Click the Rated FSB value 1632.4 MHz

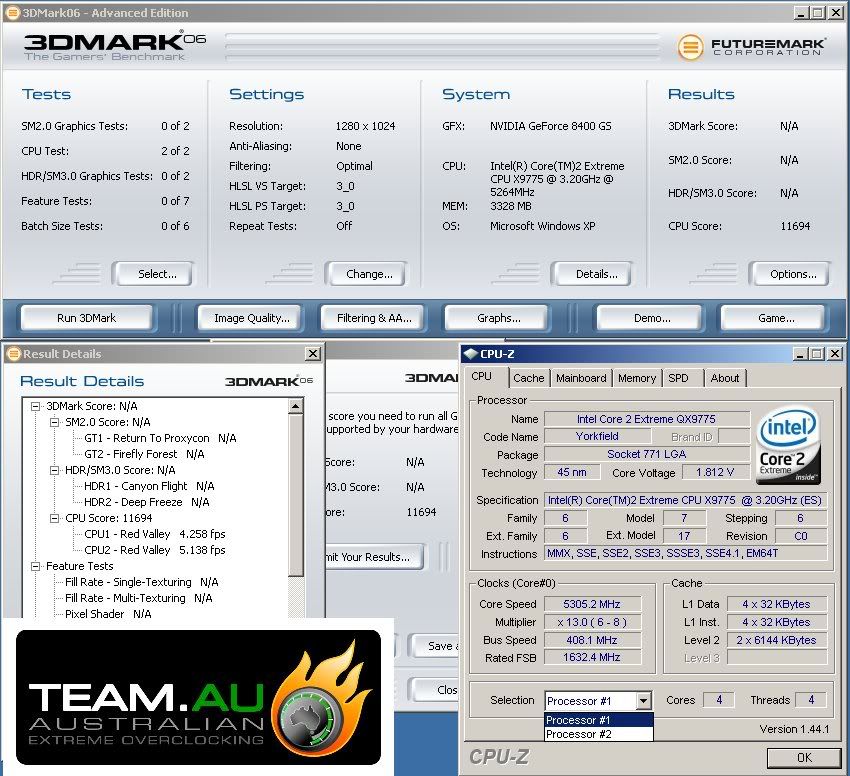592,657
